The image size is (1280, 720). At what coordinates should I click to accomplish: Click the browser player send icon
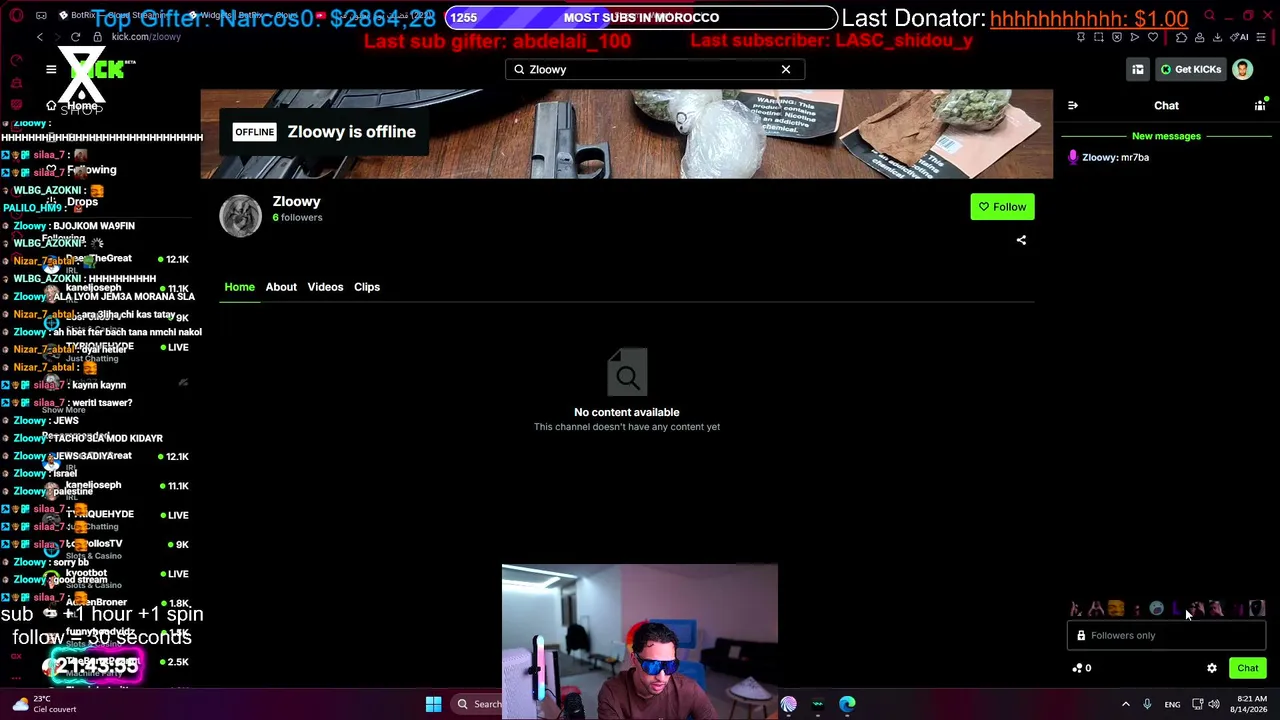tap(1134, 37)
